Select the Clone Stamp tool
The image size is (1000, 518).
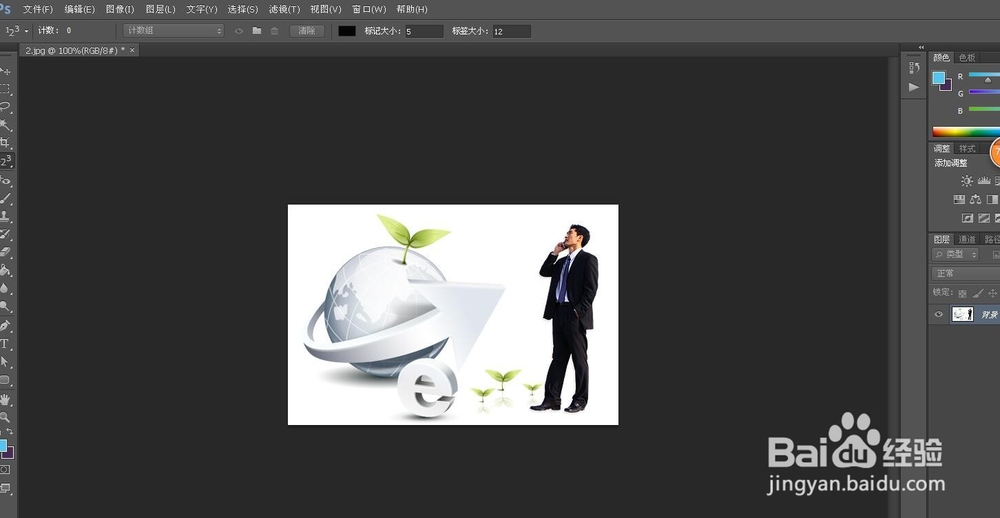coord(5,216)
